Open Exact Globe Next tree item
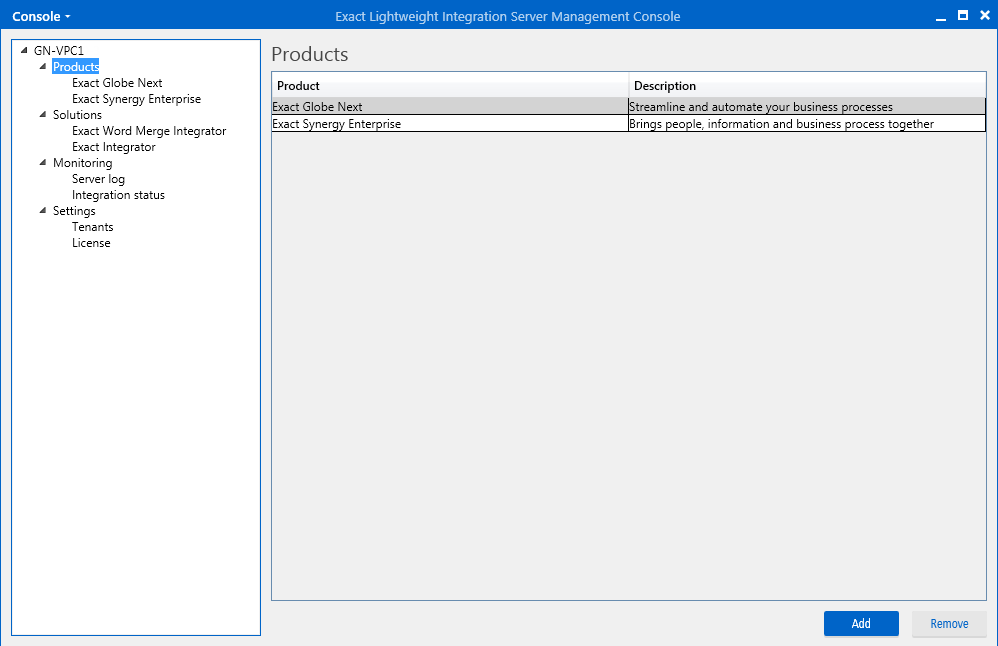998x646 pixels. [x=117, y=83]
